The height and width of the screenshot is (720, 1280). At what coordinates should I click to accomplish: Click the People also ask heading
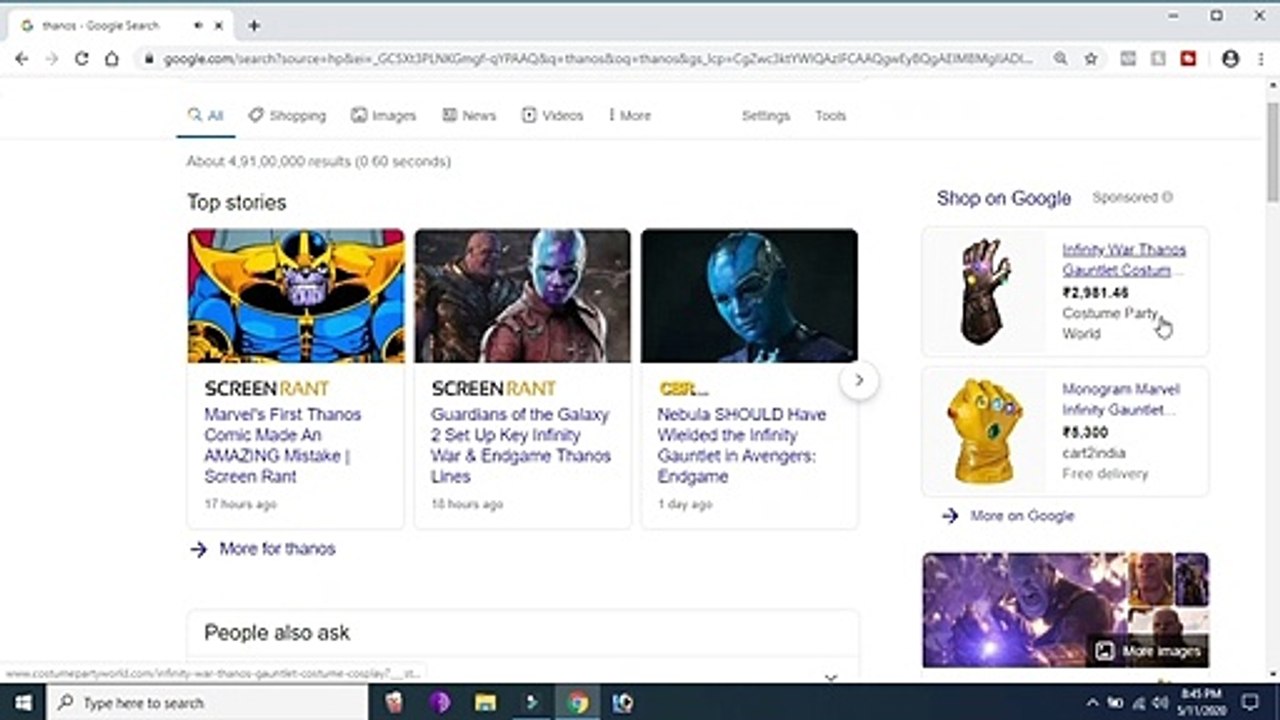point(277,632)
